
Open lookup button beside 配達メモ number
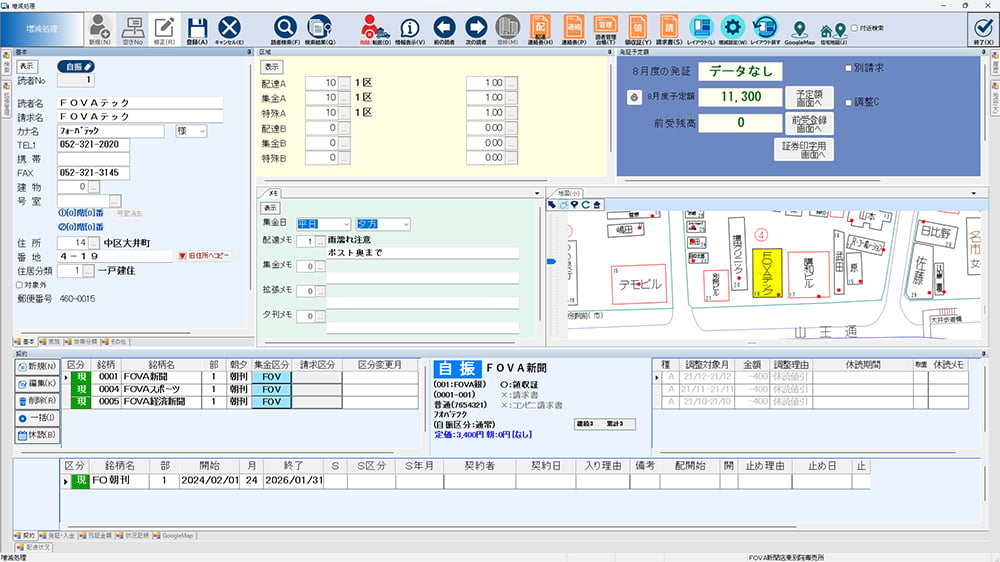click(x=320, y=241)
